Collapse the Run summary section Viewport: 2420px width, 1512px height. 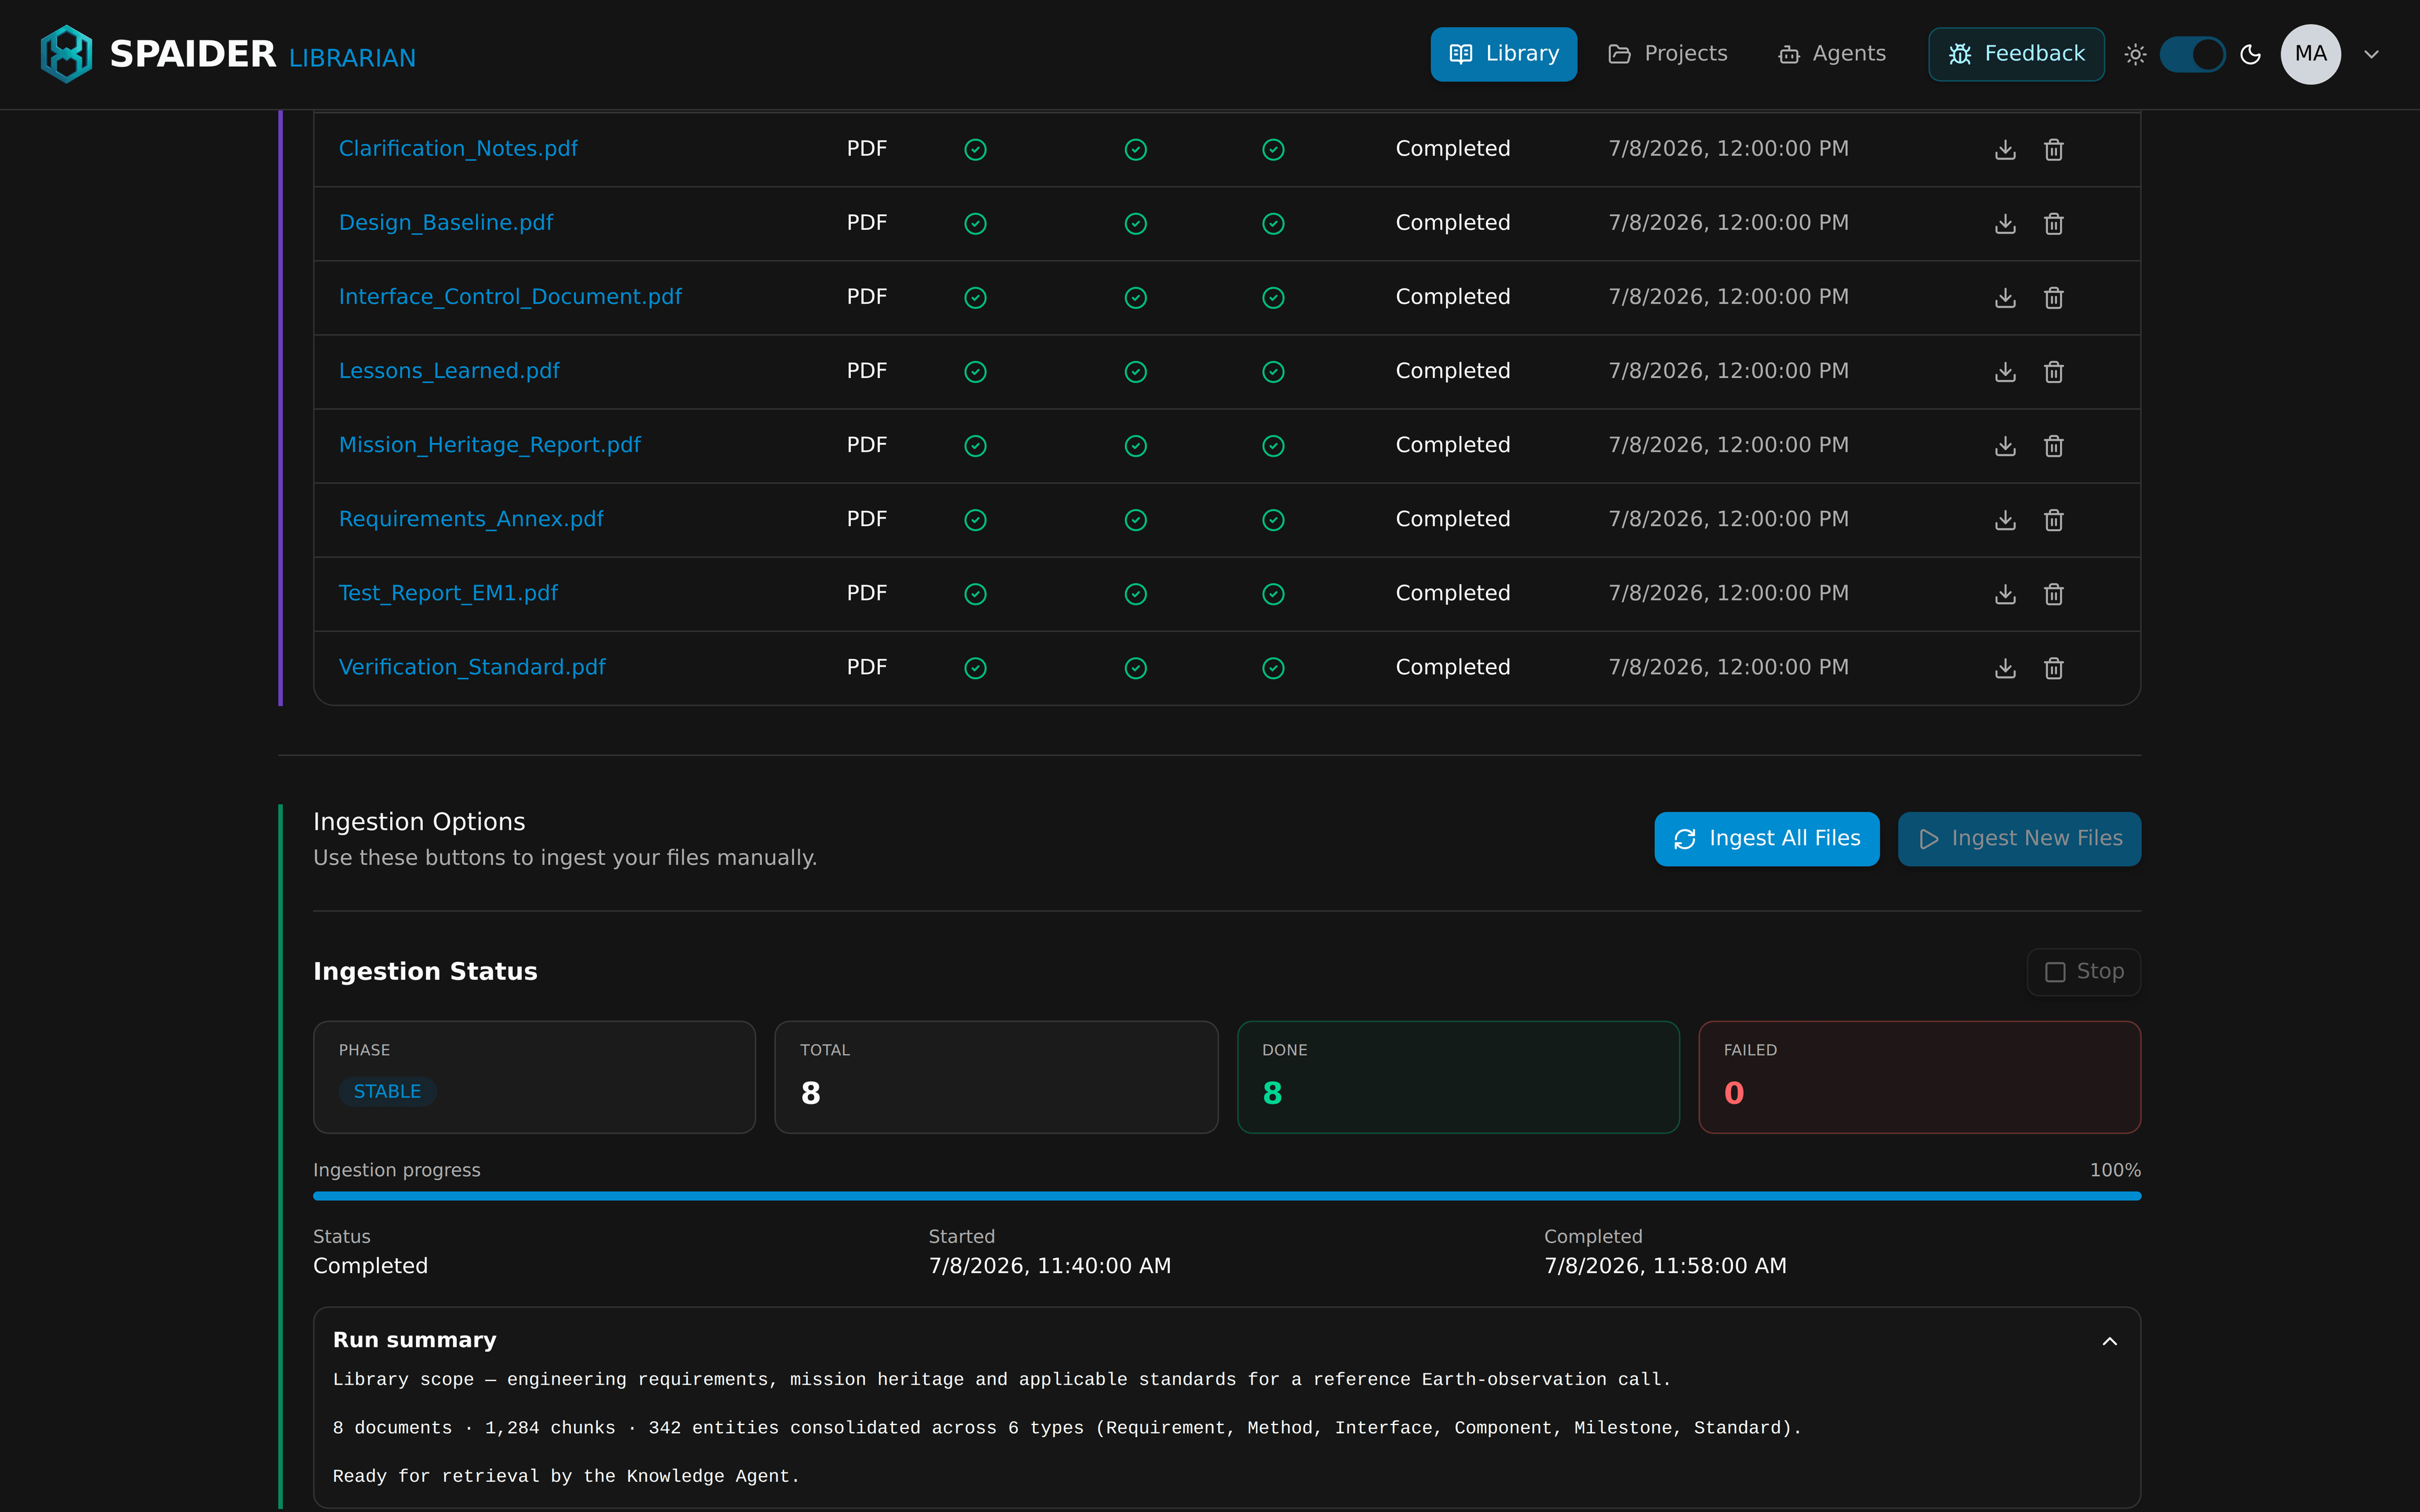(2109, 1341)
